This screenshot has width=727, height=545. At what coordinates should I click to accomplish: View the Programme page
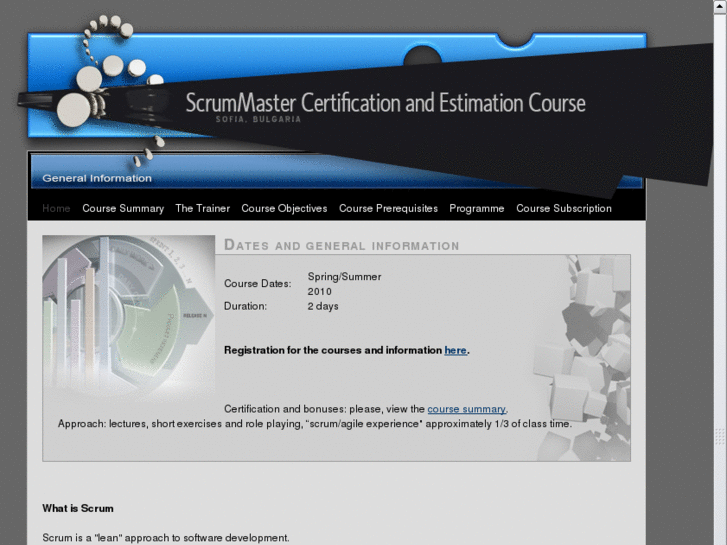pos(477,208)
